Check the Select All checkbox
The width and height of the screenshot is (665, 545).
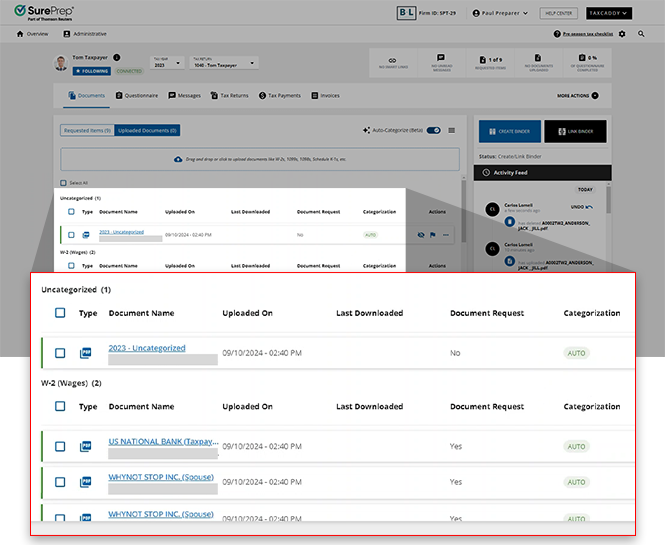tap(64, 183)
